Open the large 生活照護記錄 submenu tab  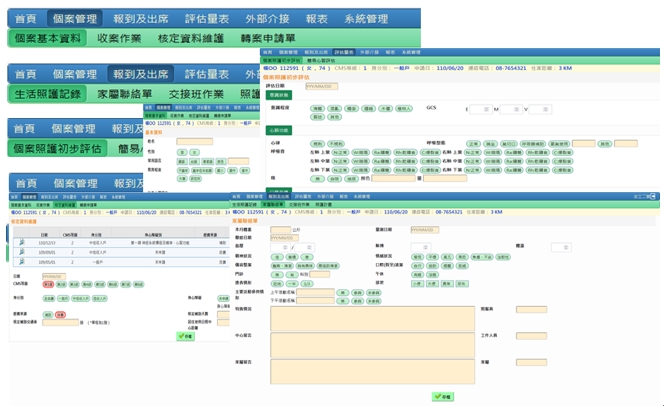click(x=48, y=93)
